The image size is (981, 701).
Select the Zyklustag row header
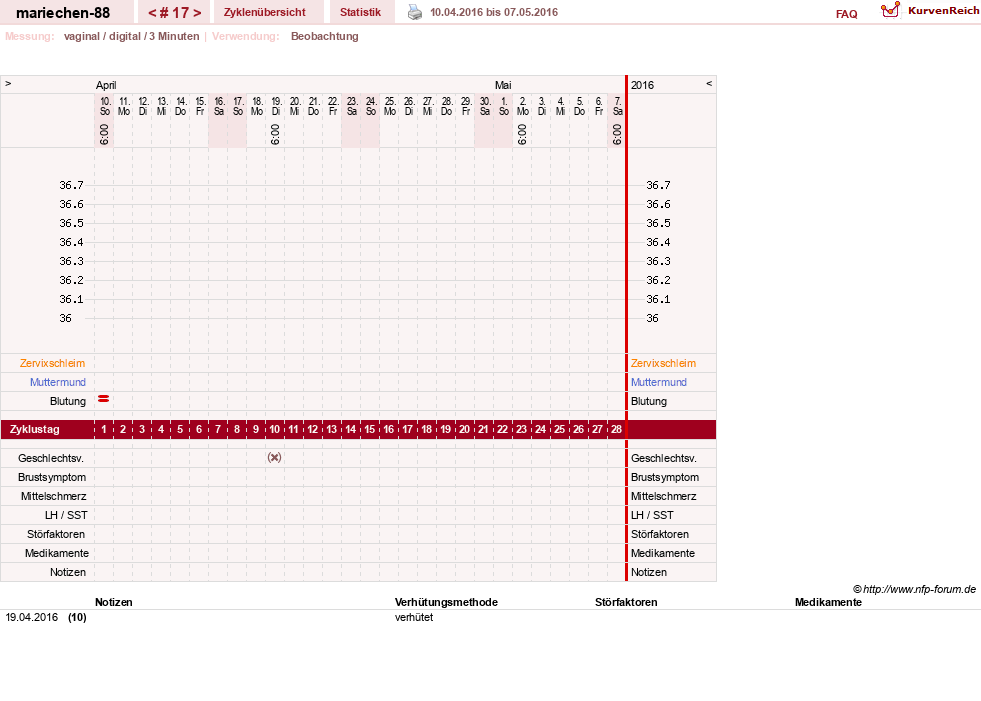pos(34,429)
